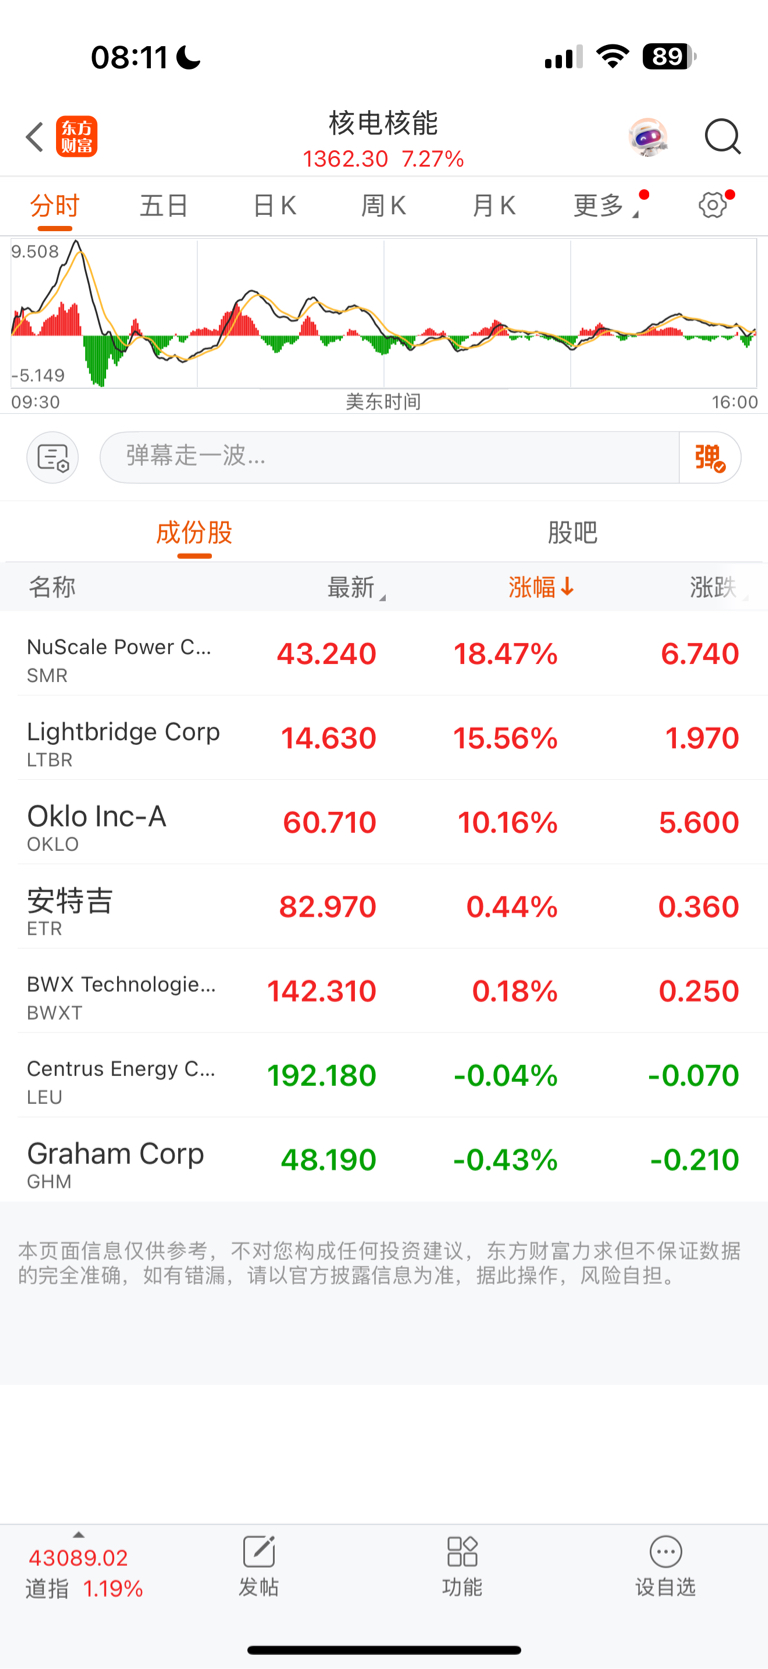Open Oklo Inc-A stock row
Viewport: 768px width, 1669px height.
coord(384,823)
